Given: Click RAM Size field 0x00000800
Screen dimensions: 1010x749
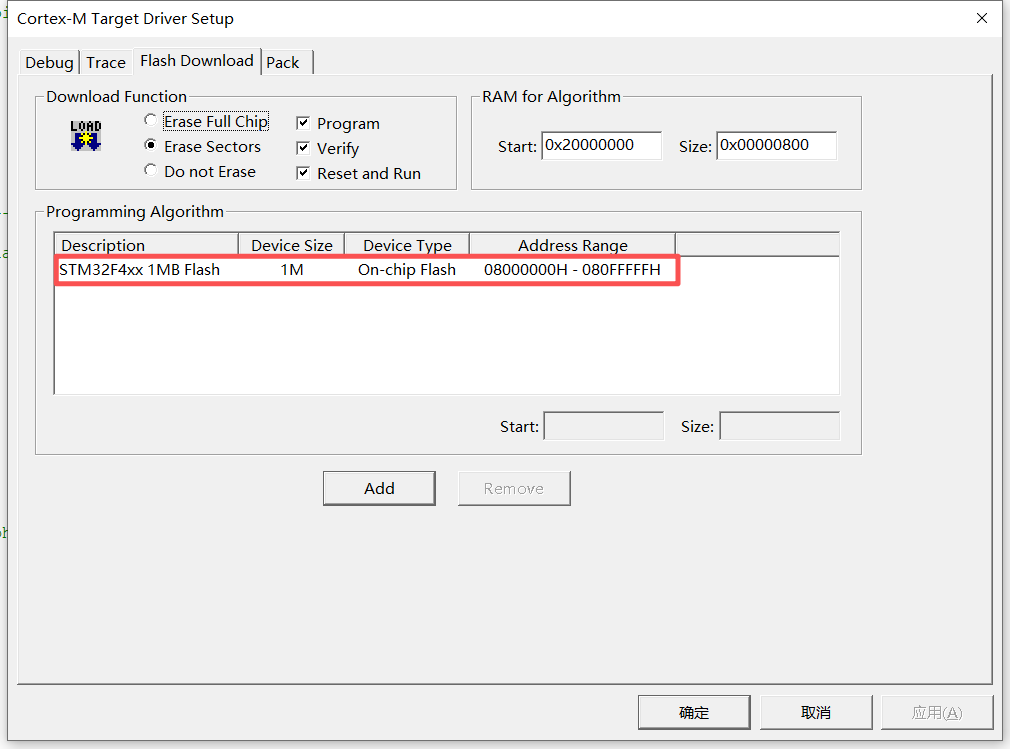Looking at the screenshot, I should (x=777, y=146).
